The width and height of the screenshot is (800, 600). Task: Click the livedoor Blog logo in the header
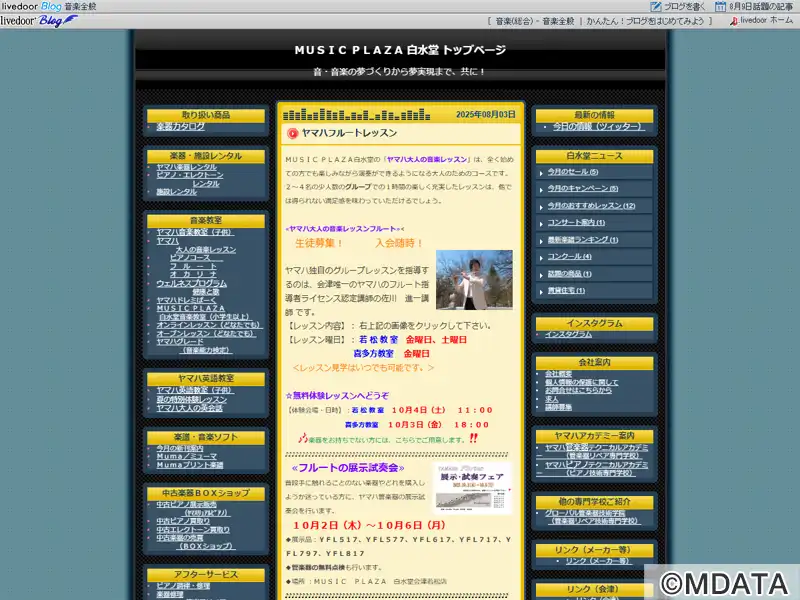coord(39,21)
